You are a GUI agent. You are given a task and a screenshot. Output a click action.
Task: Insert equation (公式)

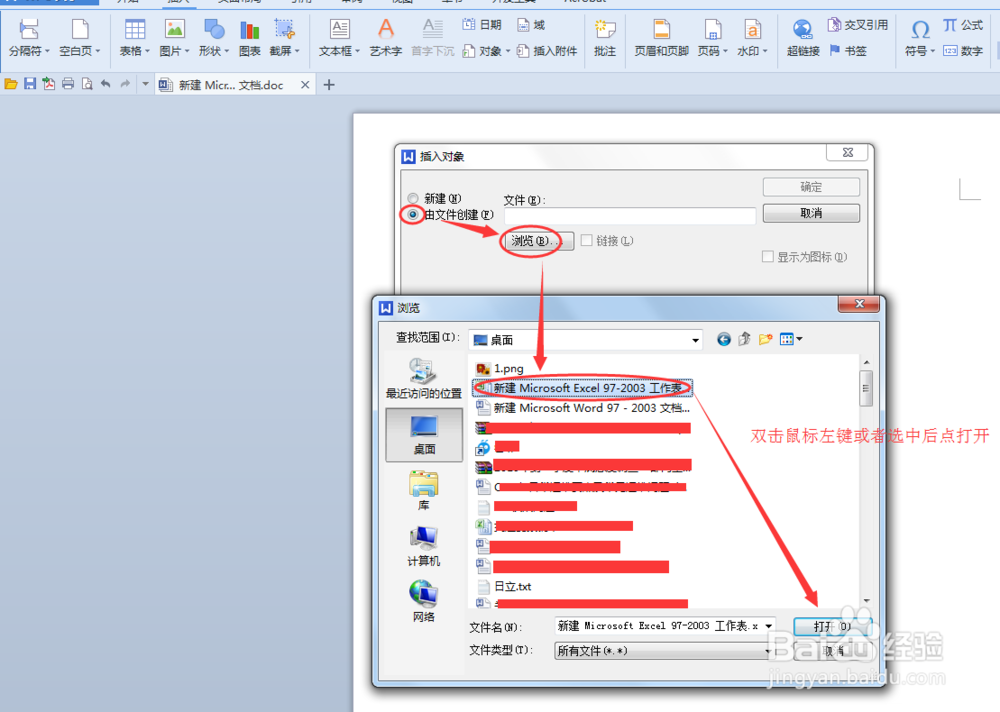(963, 25)
